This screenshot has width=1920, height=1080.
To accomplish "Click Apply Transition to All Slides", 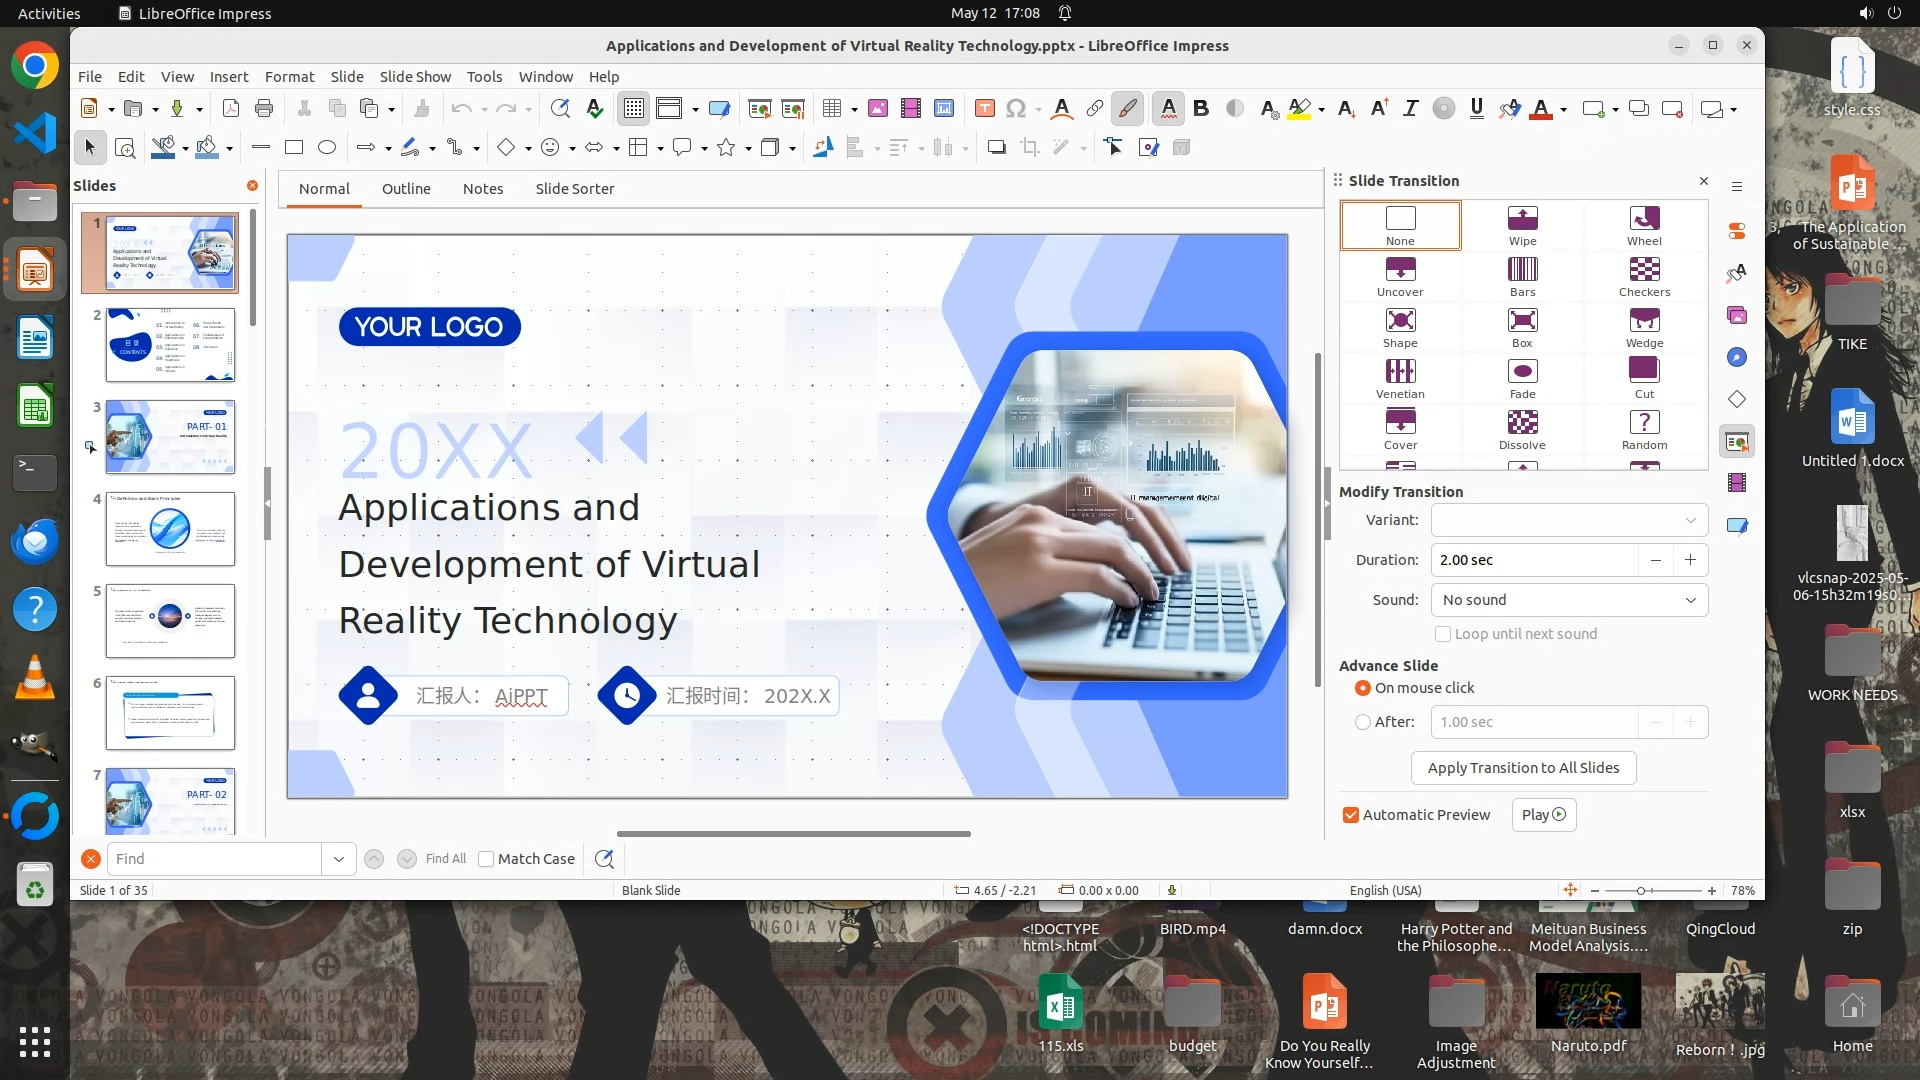I will (1523, 768).
